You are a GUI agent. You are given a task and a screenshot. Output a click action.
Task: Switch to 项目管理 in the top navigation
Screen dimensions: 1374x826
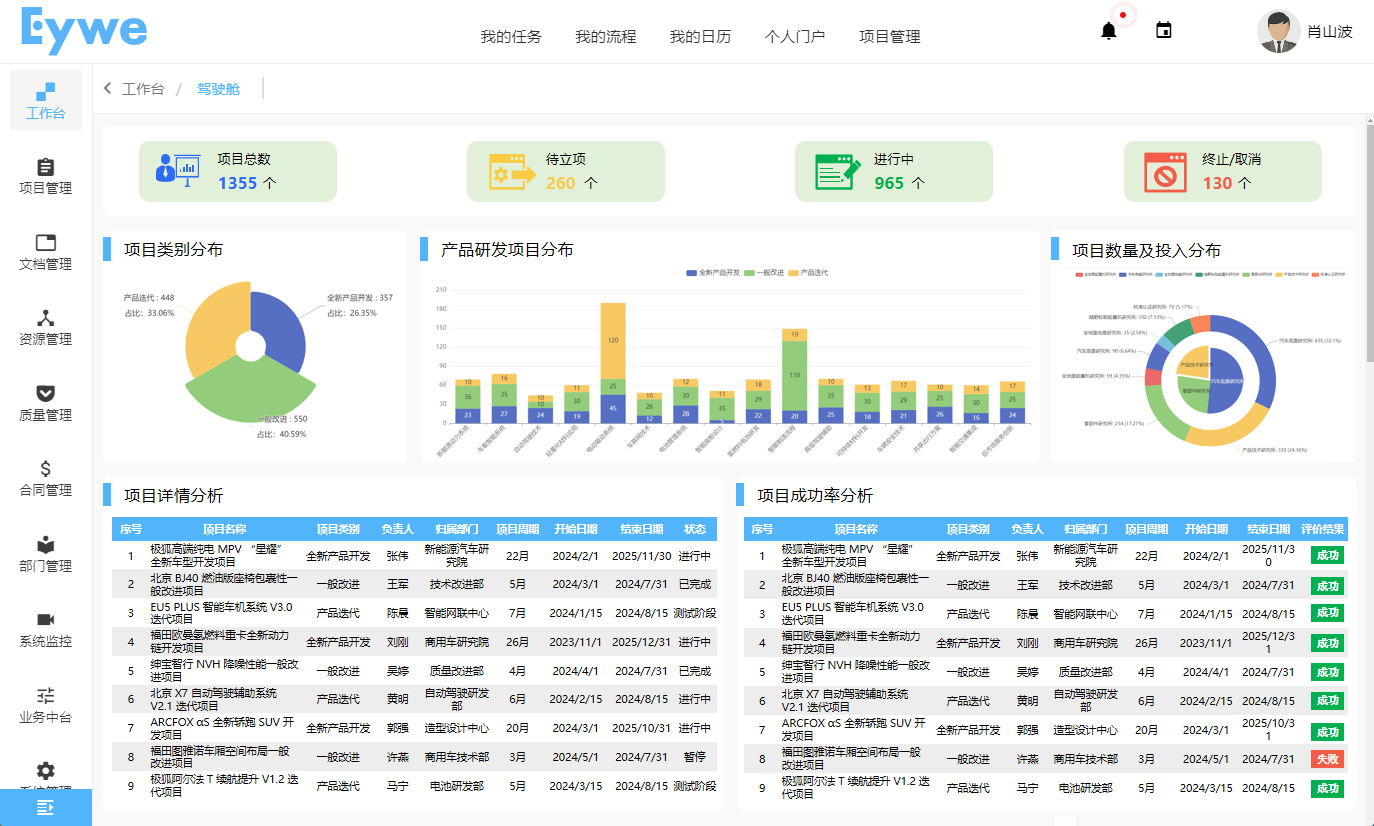[x=889, y=37]
